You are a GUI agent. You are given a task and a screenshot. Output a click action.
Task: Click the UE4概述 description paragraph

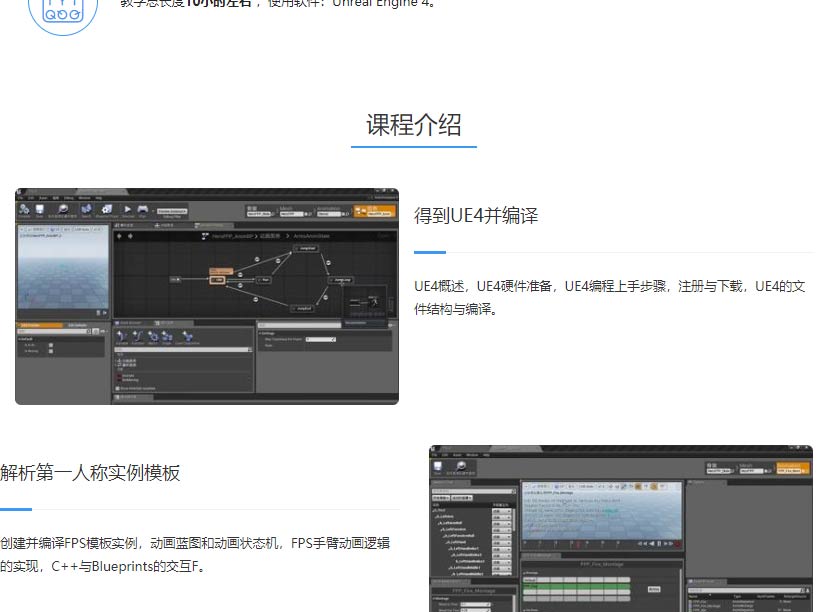[609, 297]
